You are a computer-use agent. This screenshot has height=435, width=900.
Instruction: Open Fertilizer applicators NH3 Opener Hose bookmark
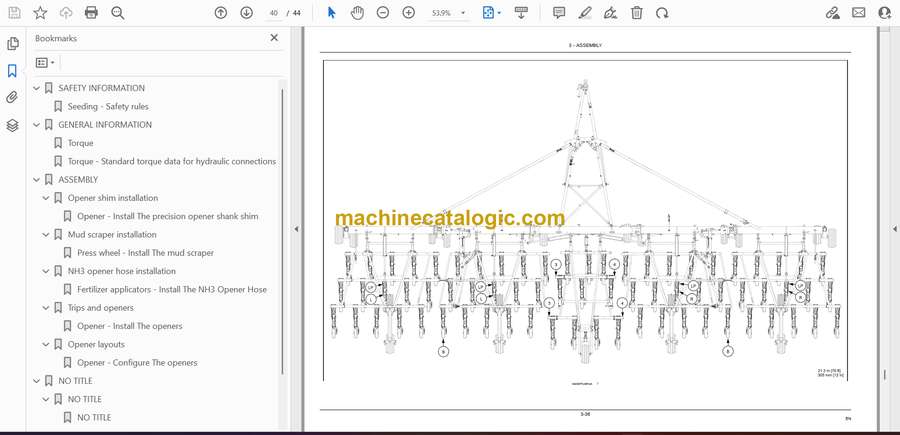tap(172, 289)
